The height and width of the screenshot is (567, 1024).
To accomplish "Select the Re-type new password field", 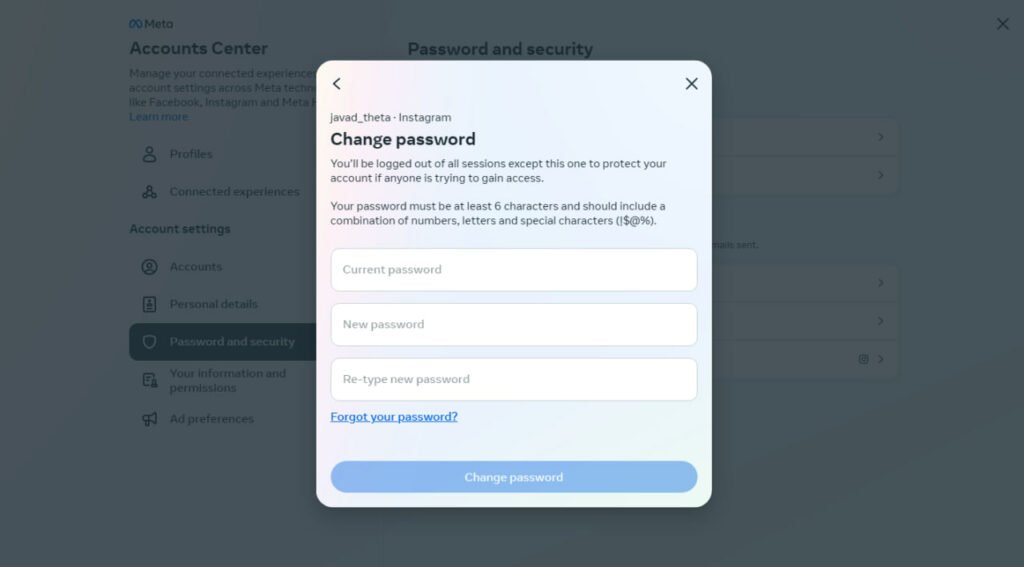I will click(x=513, y=380).
